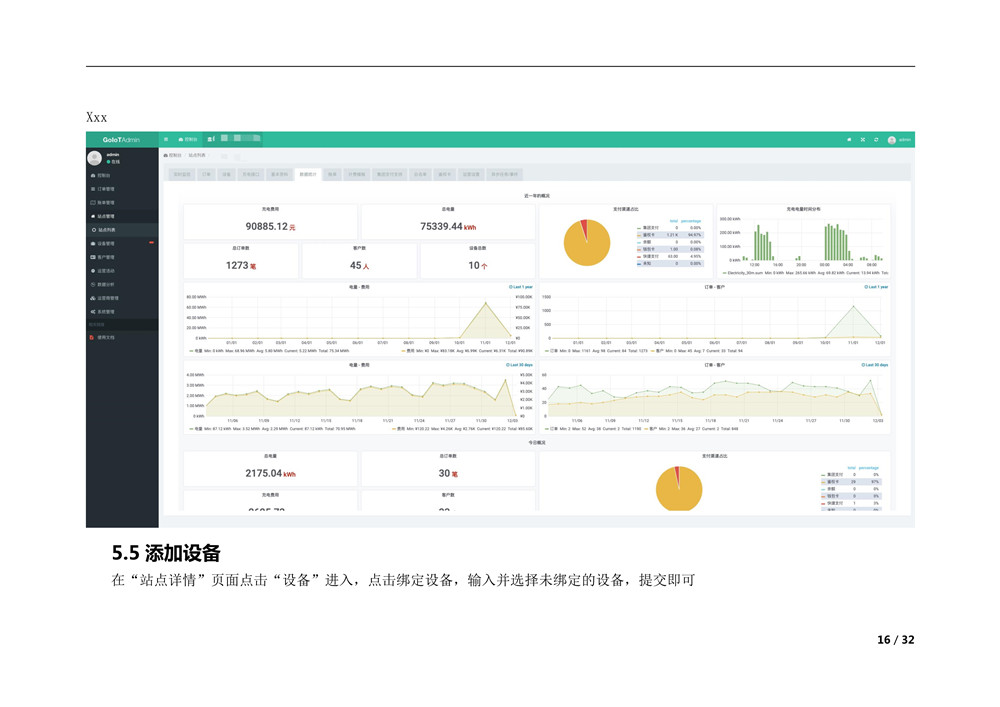Screen dimensions: 1000x707
Task: Expand 设备管理 in the sidebar
Action: click(106, 243)
